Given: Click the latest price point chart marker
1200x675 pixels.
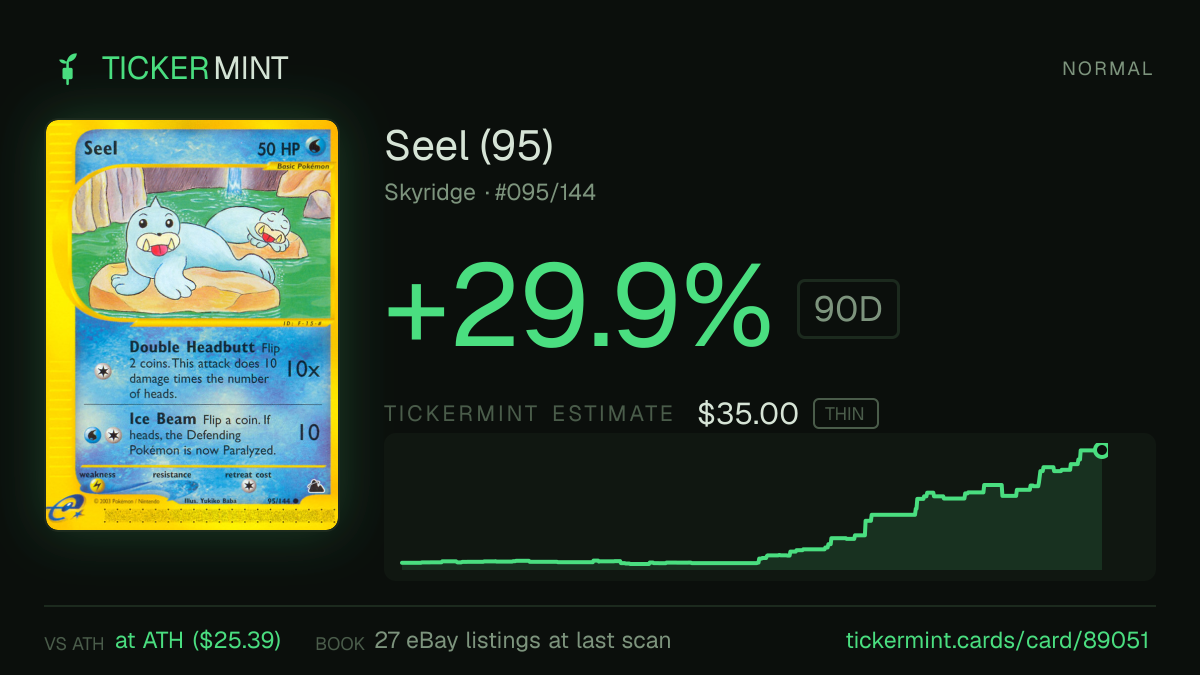Looking at the screenshot, I should point(1101,451).
